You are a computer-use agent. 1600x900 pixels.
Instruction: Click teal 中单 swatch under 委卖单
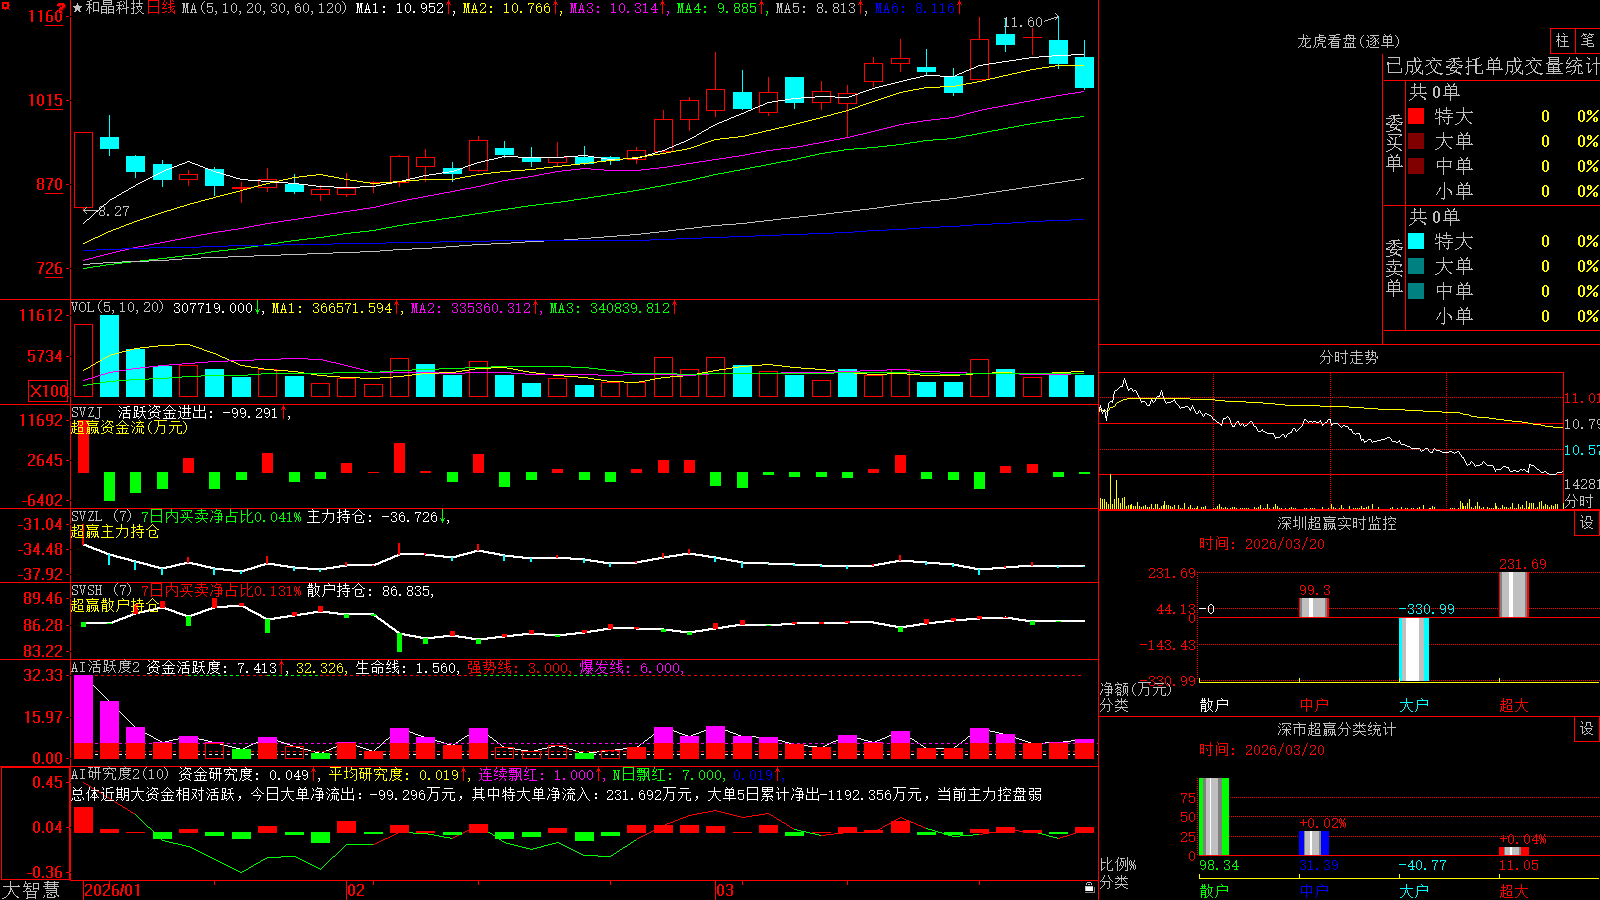click(1416, 291)
